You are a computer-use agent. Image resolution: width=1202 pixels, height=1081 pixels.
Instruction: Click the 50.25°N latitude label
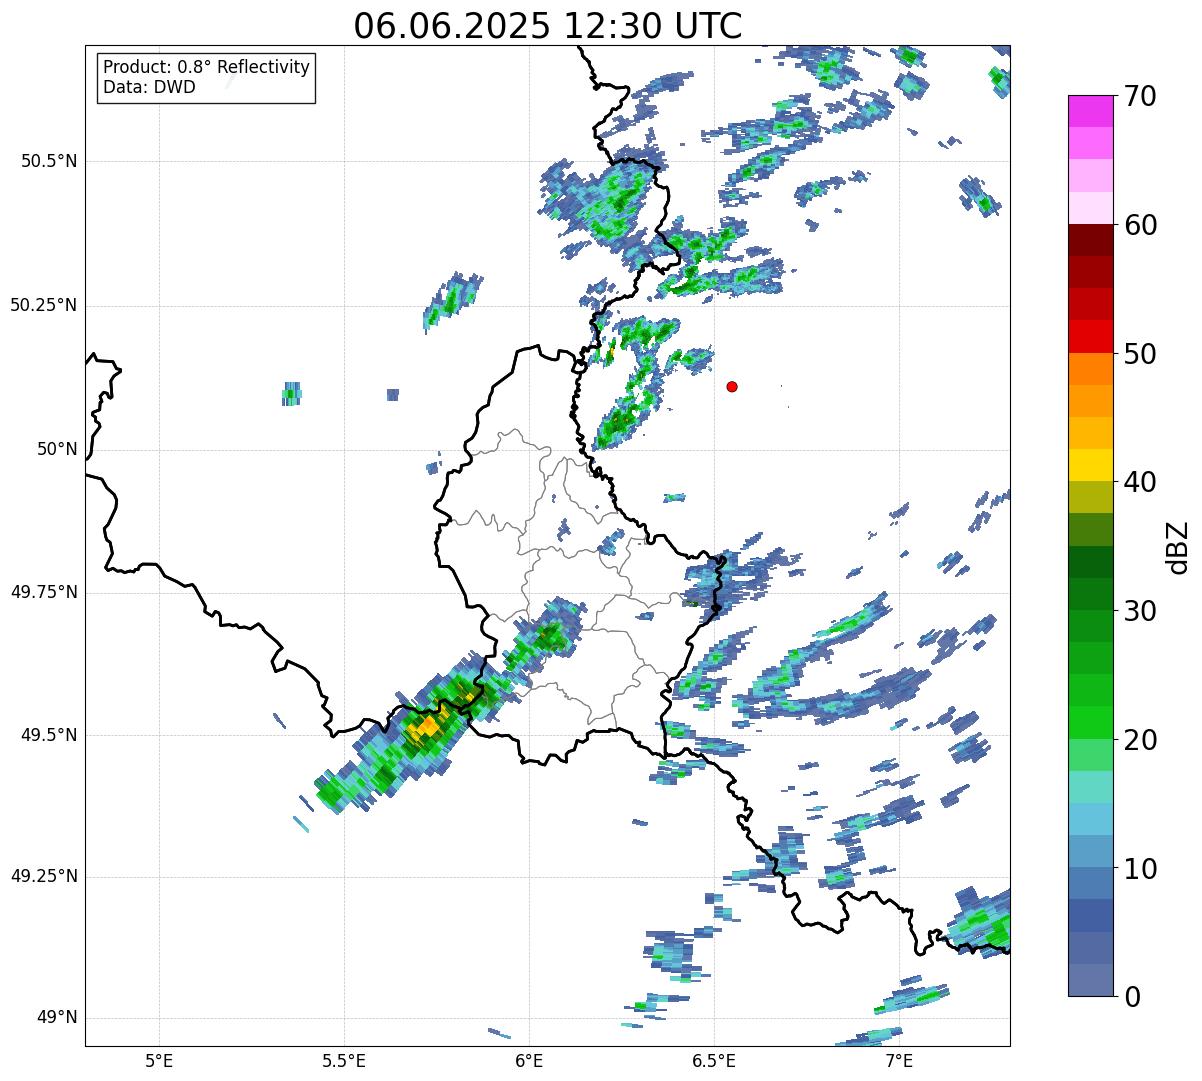(x=44, y=305)
